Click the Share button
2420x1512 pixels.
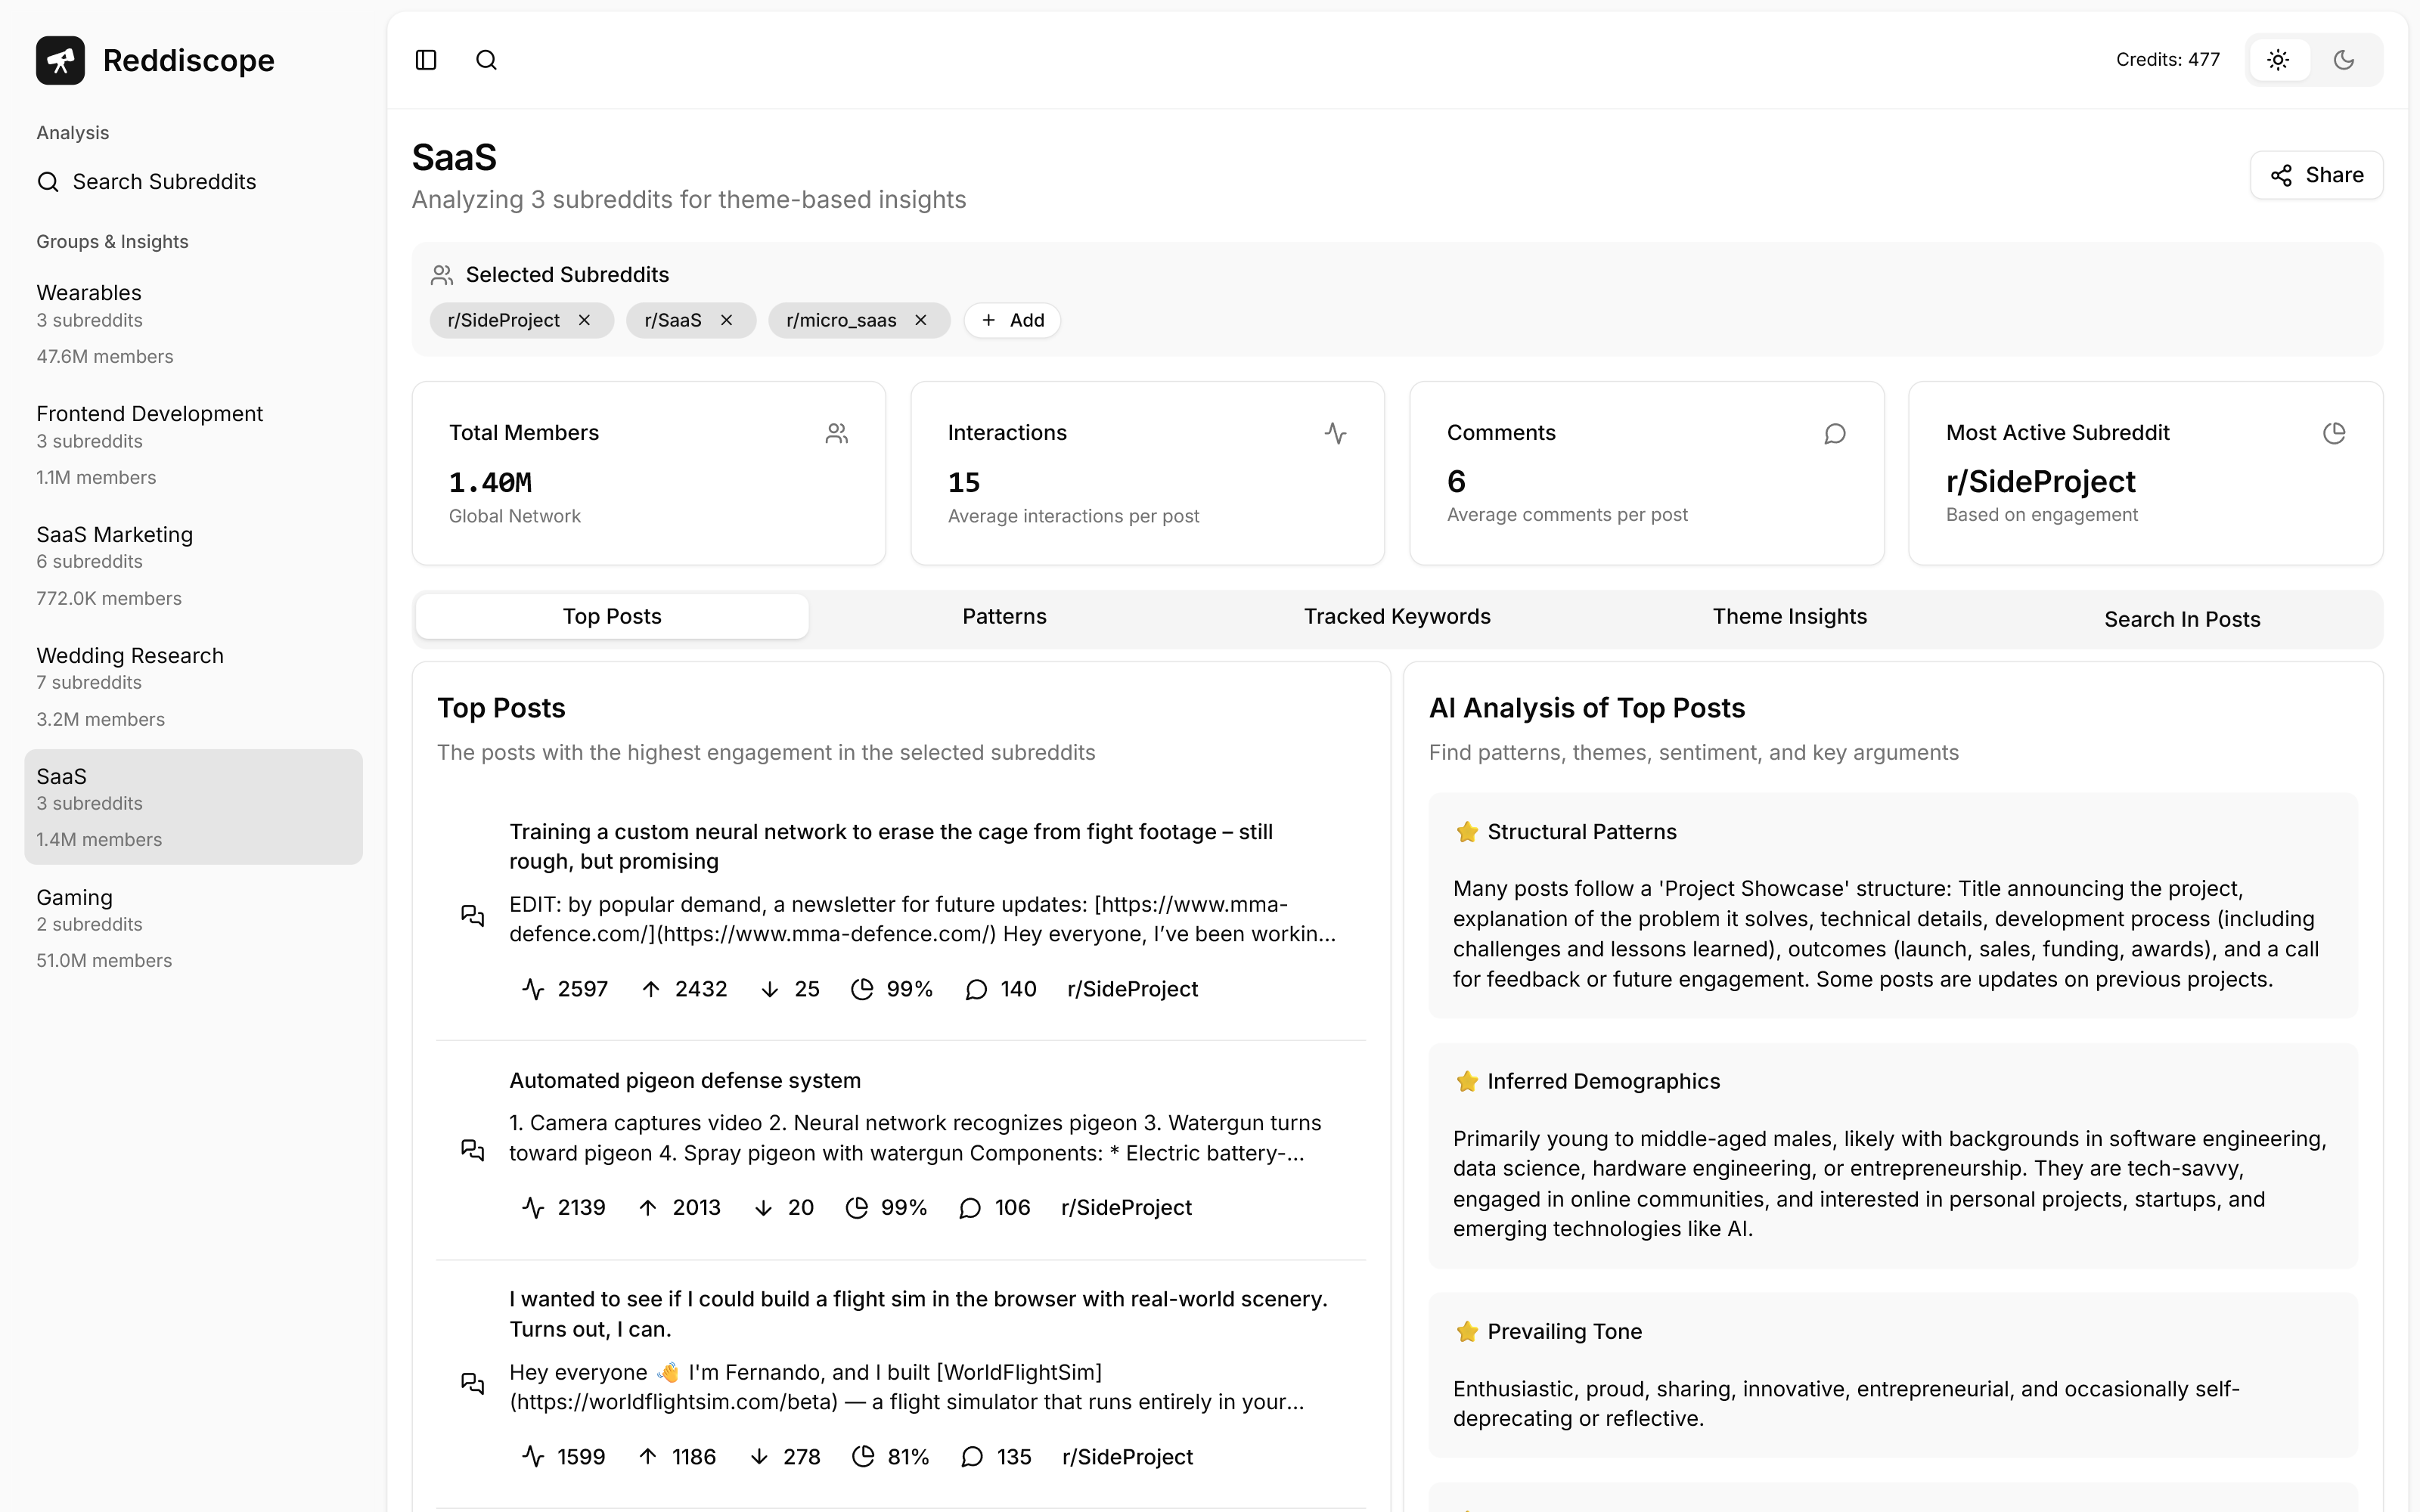pyautogui.click(x=2316, y=175)
